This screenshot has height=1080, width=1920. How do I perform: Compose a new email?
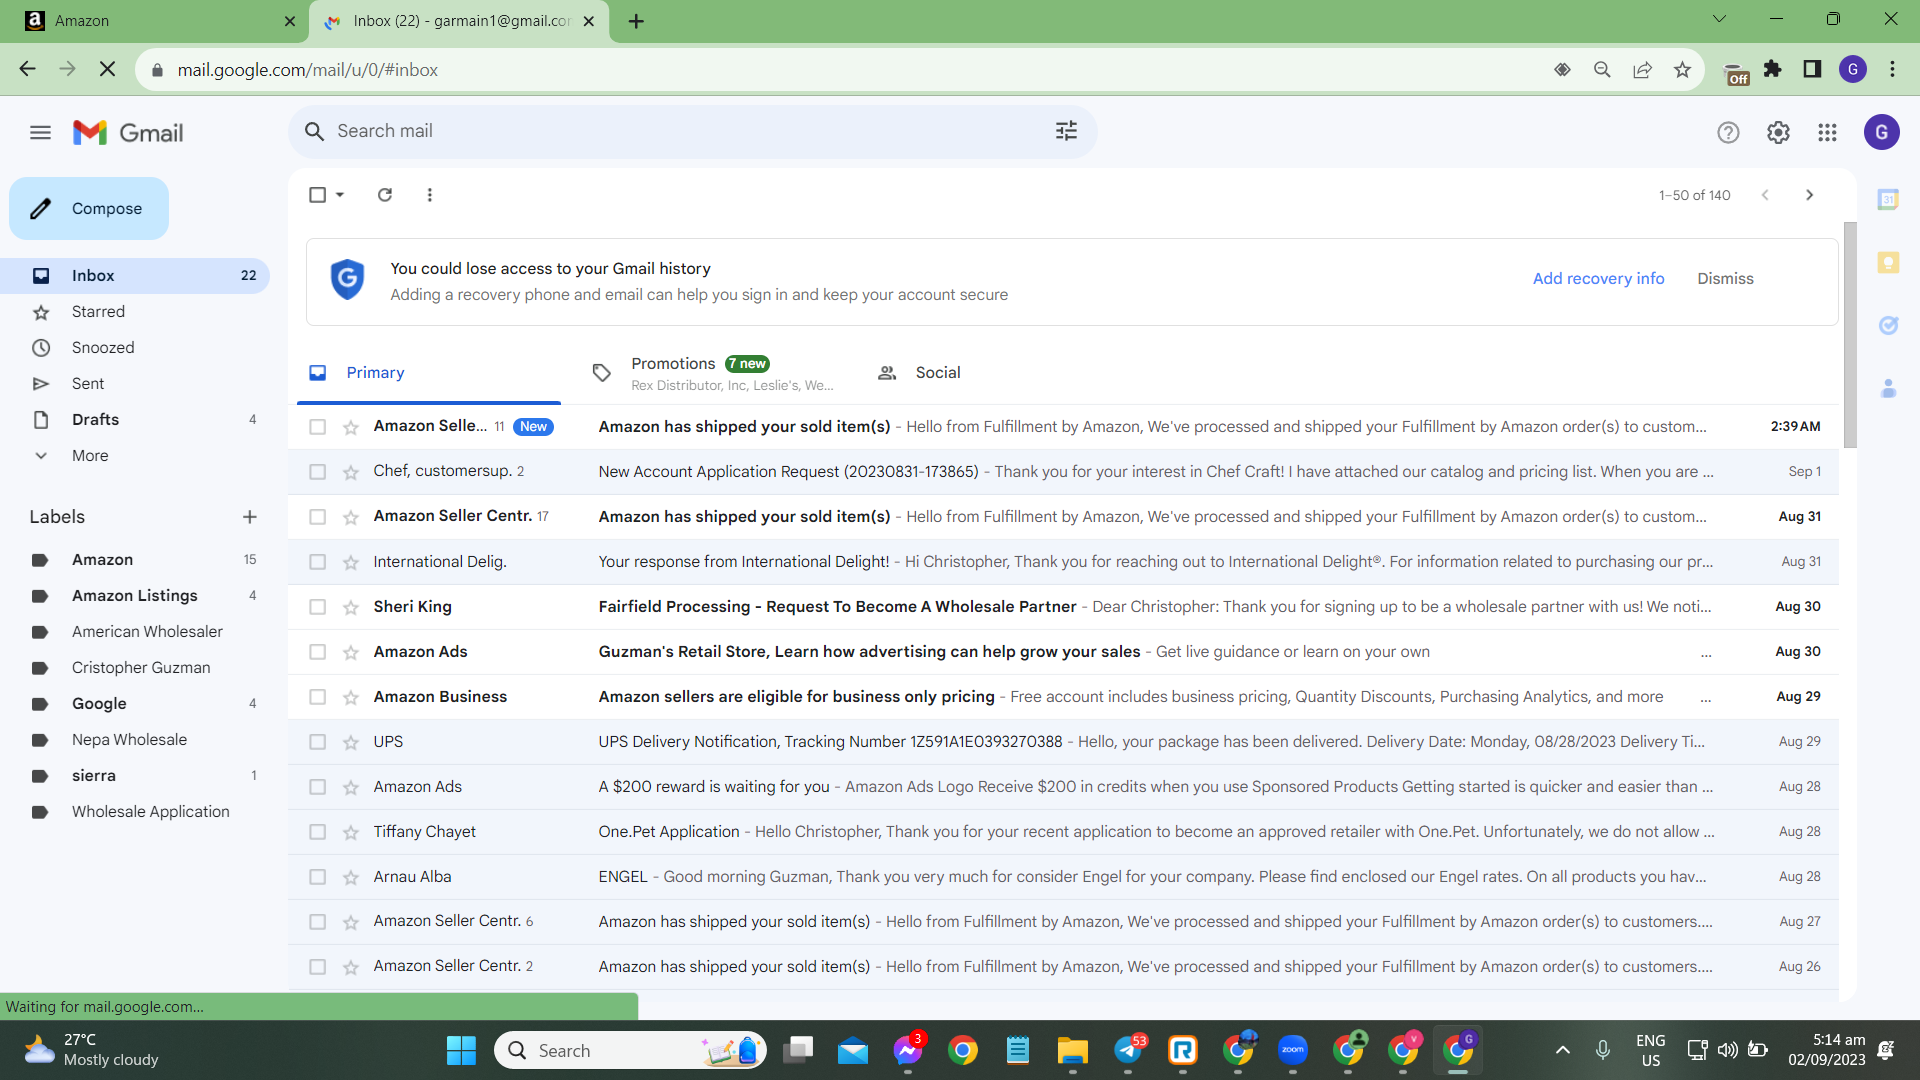89,209
